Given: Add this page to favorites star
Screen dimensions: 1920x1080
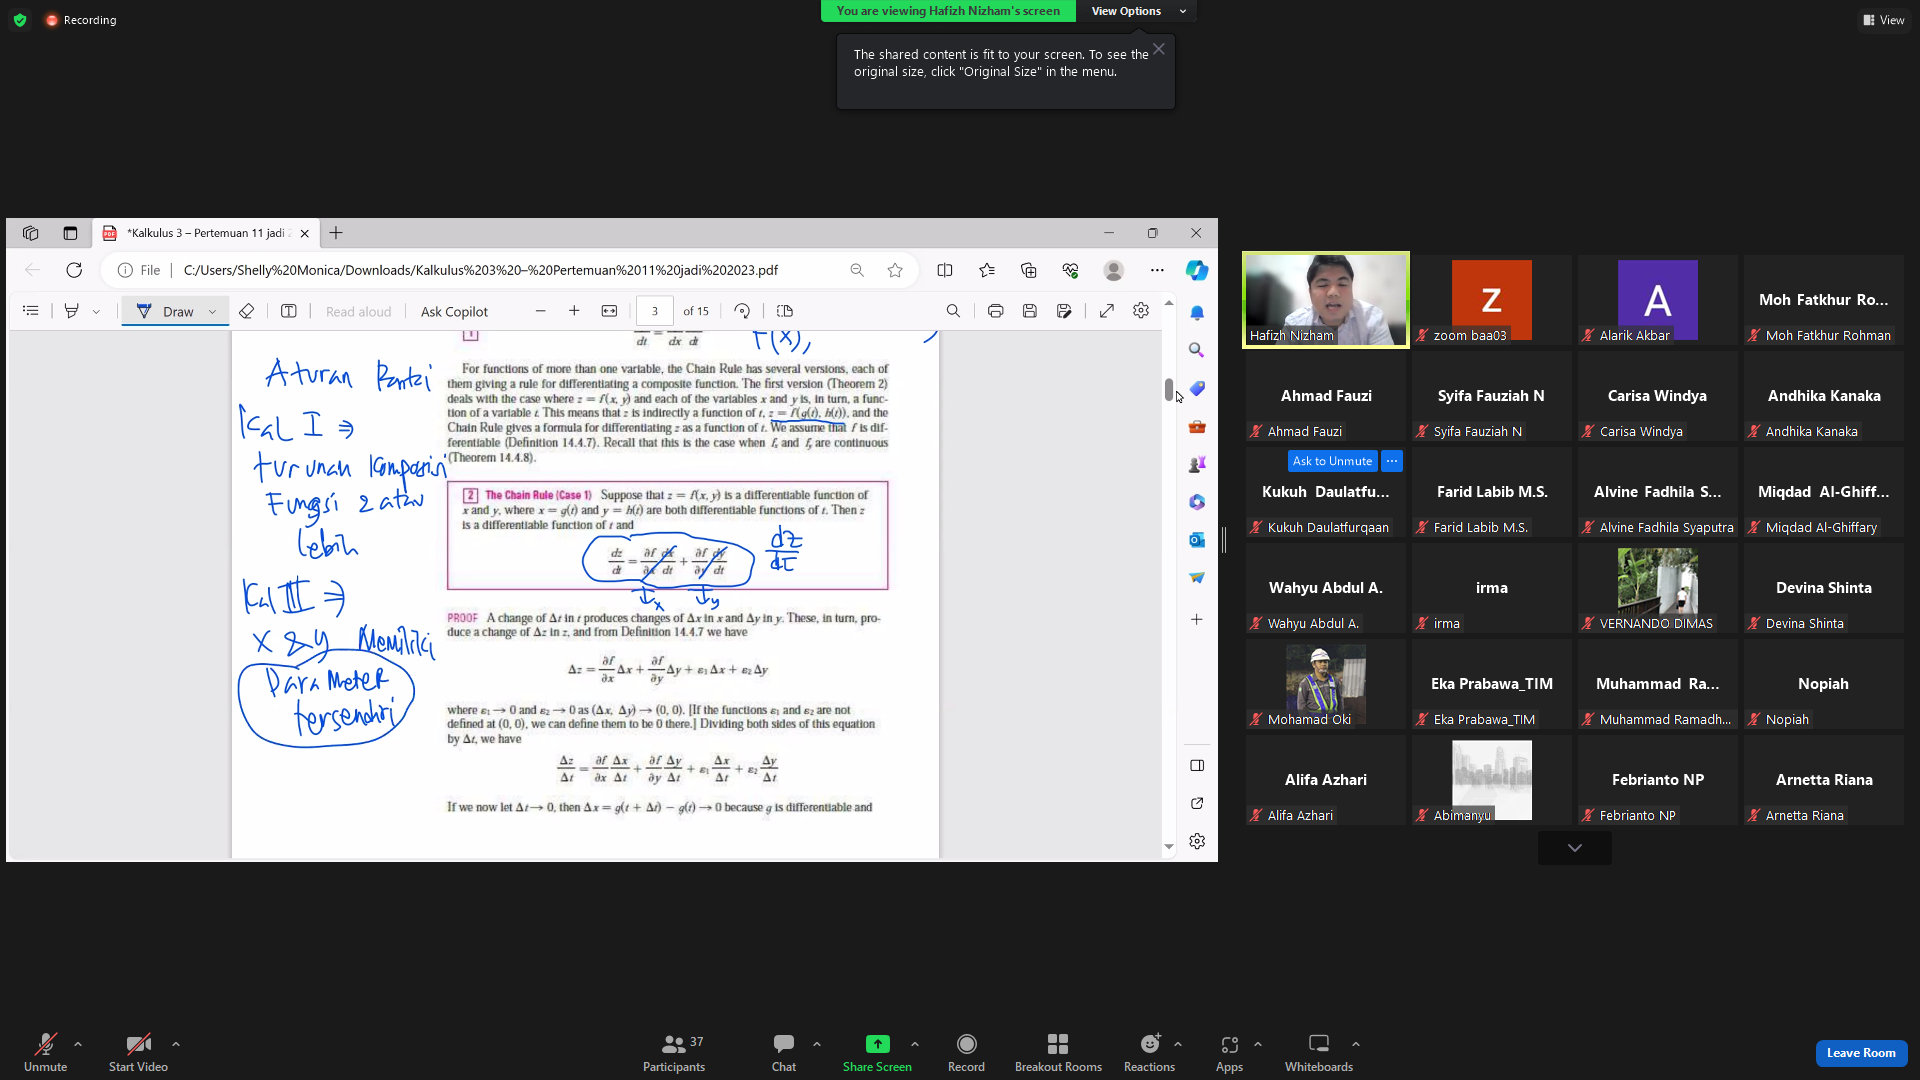Looking at the screenshot, I should click(x=895, y=270).
